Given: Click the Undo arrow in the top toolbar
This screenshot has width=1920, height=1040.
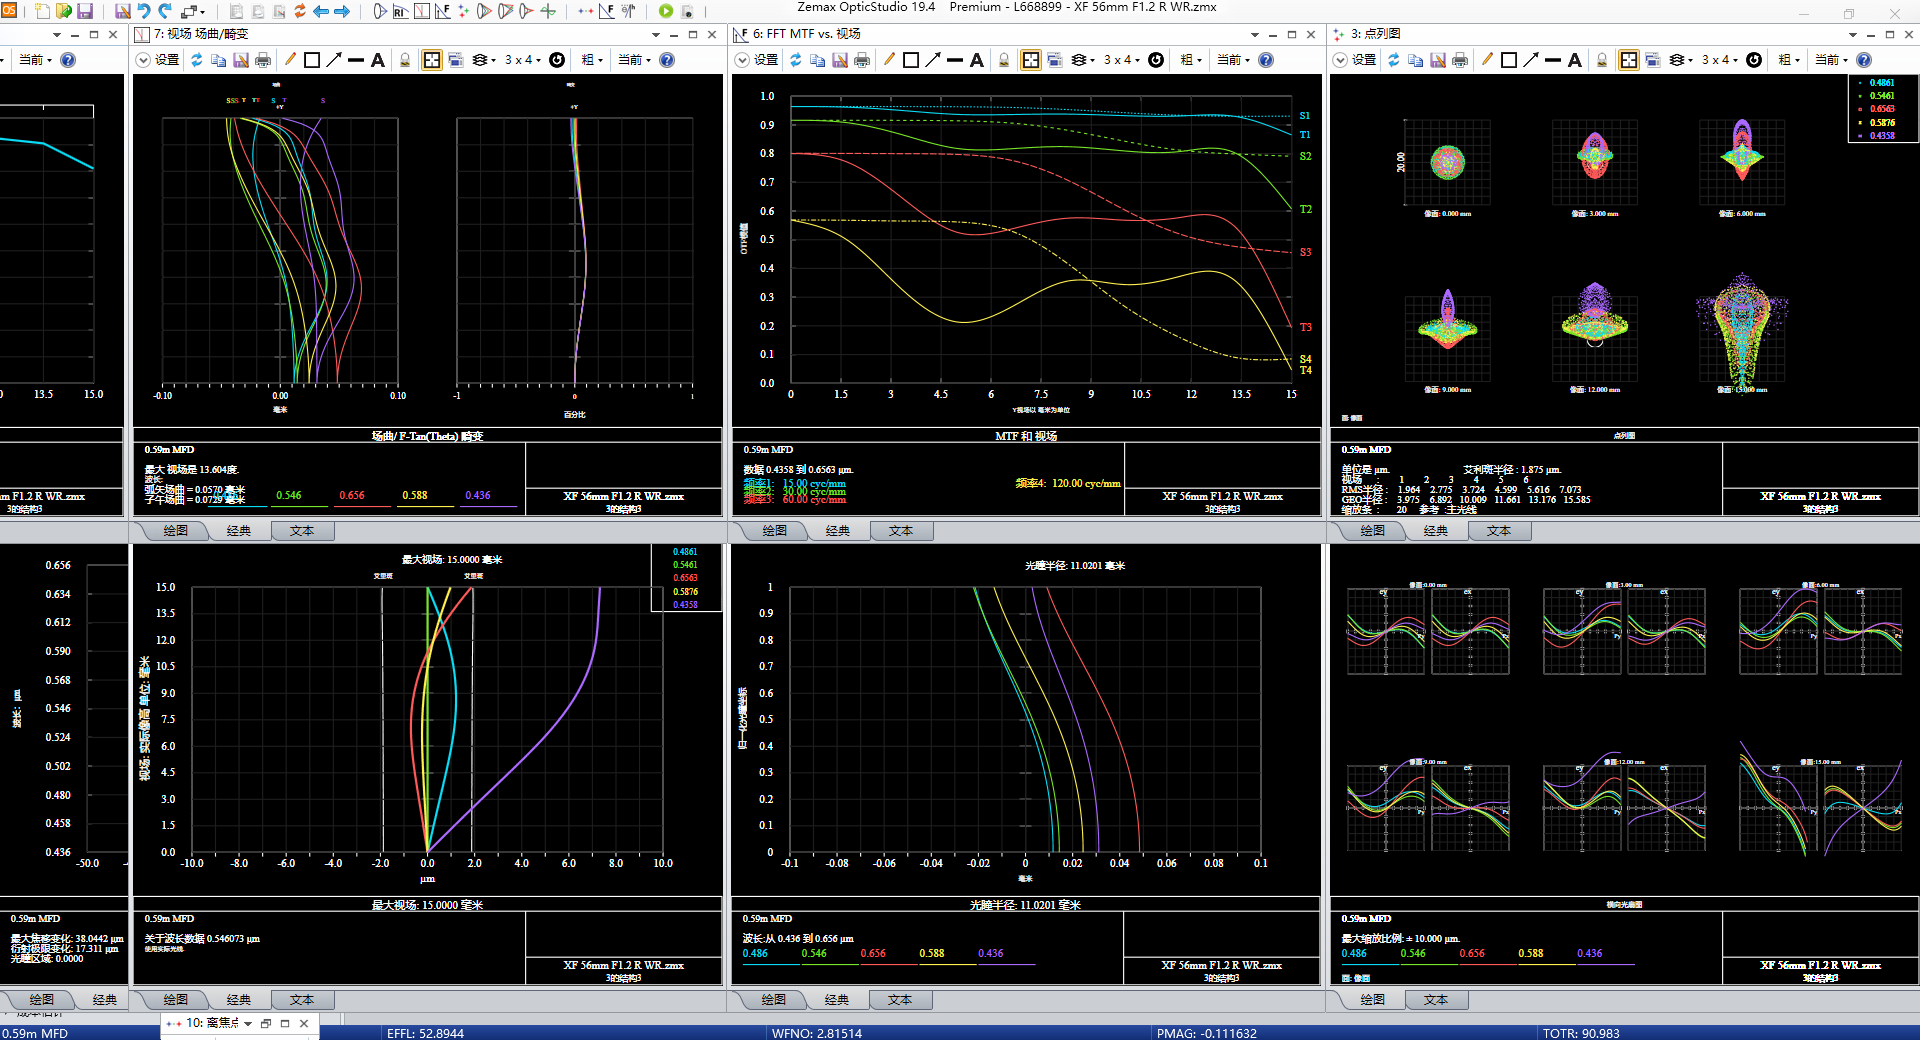Looking at the screenshot, I should (144, 11).
